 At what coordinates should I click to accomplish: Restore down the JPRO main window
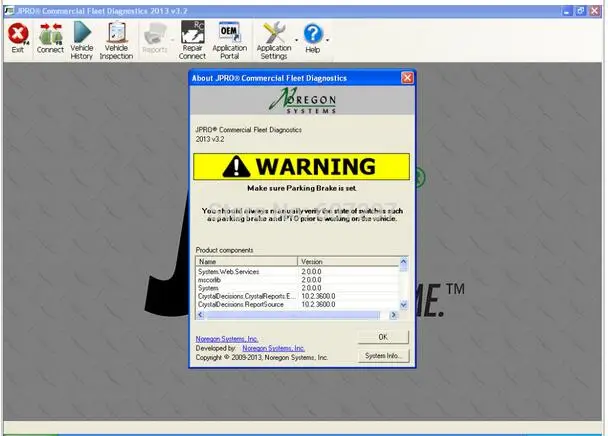tap(580, 11)
